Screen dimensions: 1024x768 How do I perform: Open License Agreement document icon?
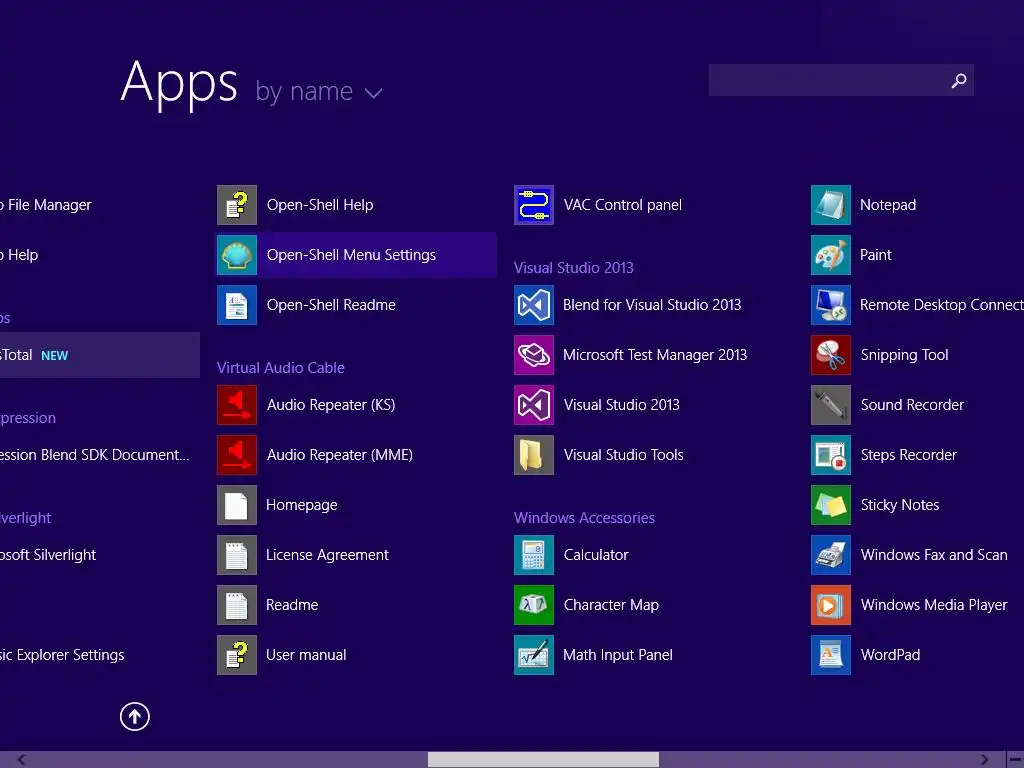[236, 555]
